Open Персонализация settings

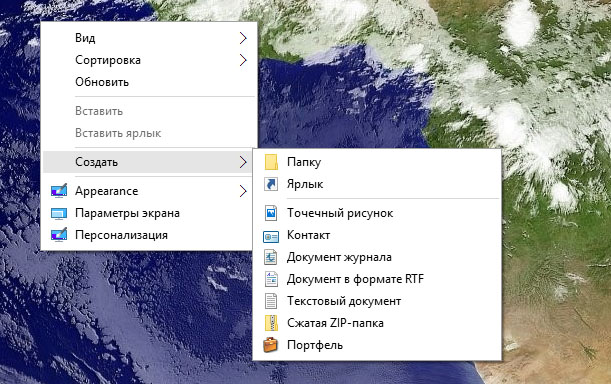149,235
